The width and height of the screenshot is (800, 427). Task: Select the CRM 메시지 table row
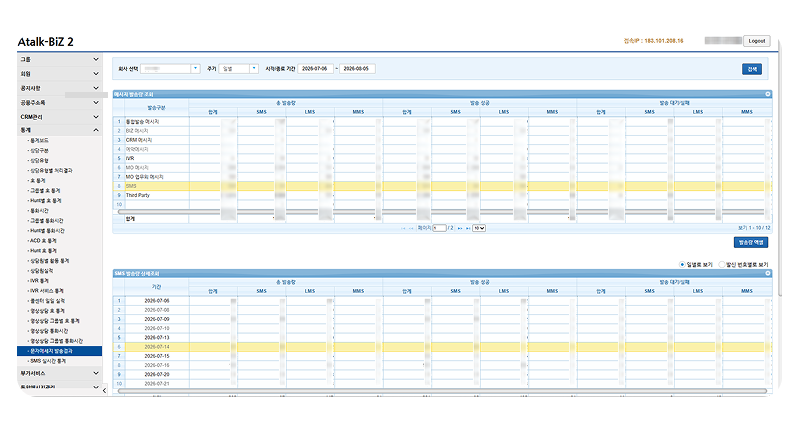tap(442, 140)
